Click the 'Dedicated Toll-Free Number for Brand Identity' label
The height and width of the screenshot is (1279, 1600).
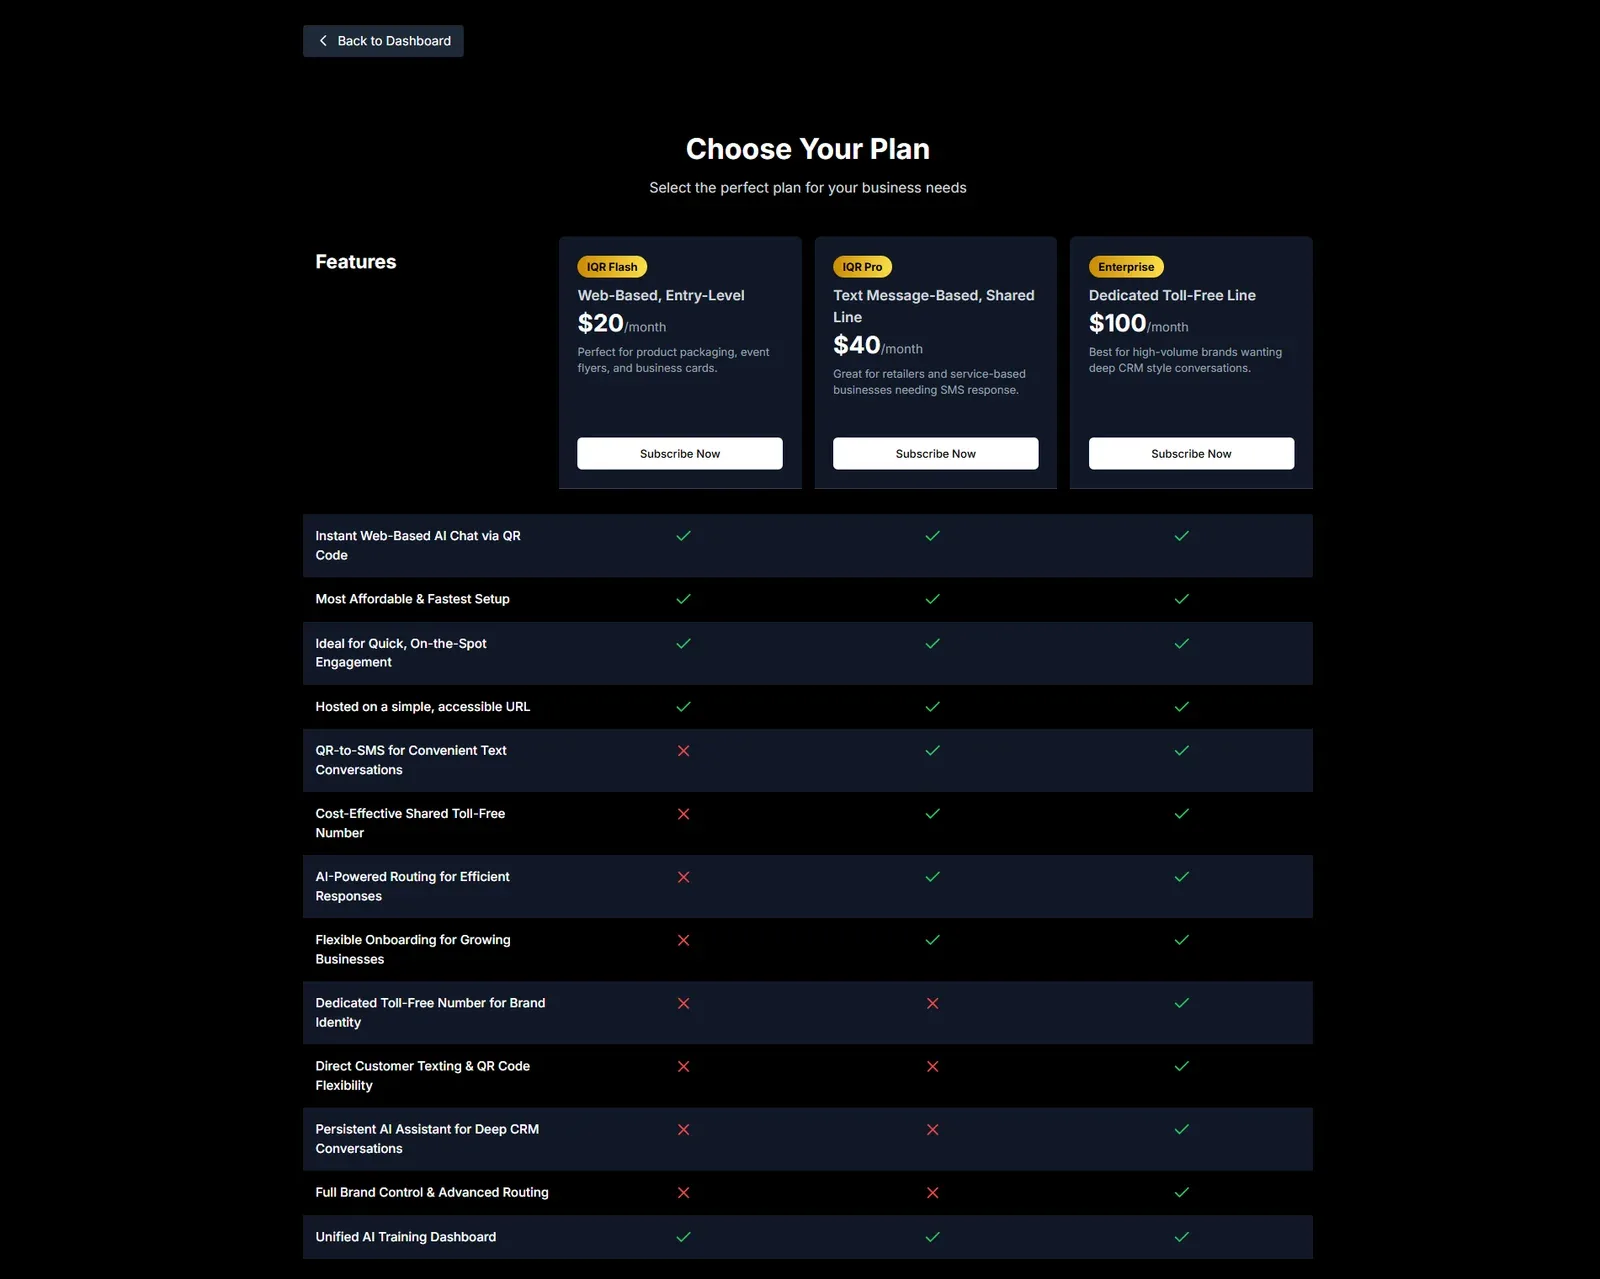tap(430, 1012)
